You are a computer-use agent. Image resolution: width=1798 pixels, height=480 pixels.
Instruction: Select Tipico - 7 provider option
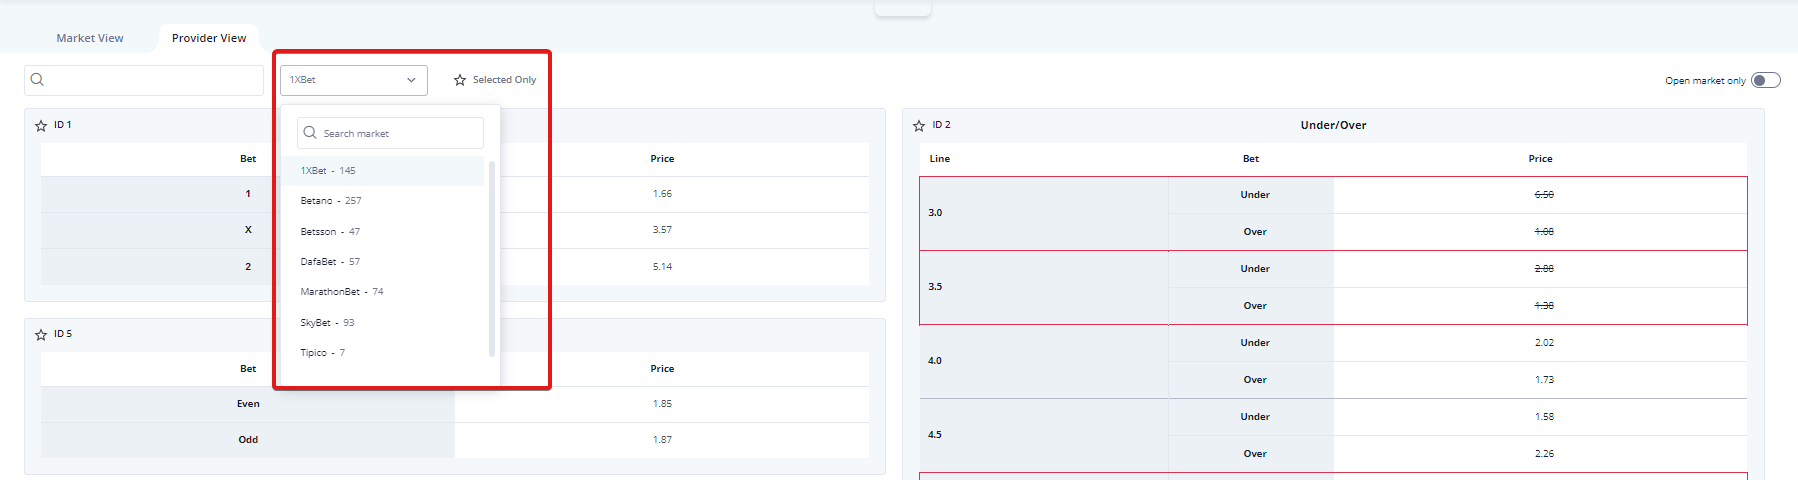point(322,353)
